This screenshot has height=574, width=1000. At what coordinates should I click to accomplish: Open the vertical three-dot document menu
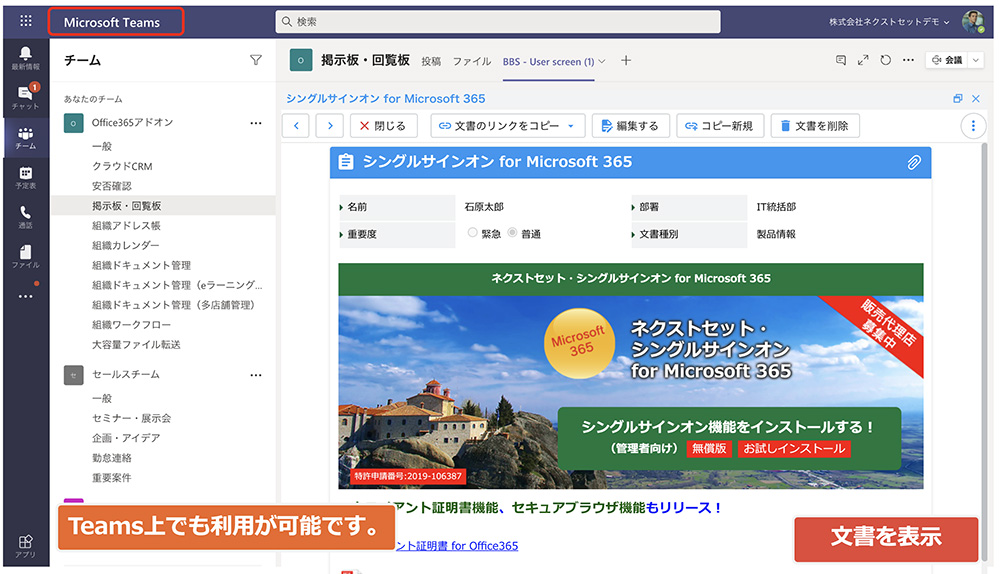(973, 126)
